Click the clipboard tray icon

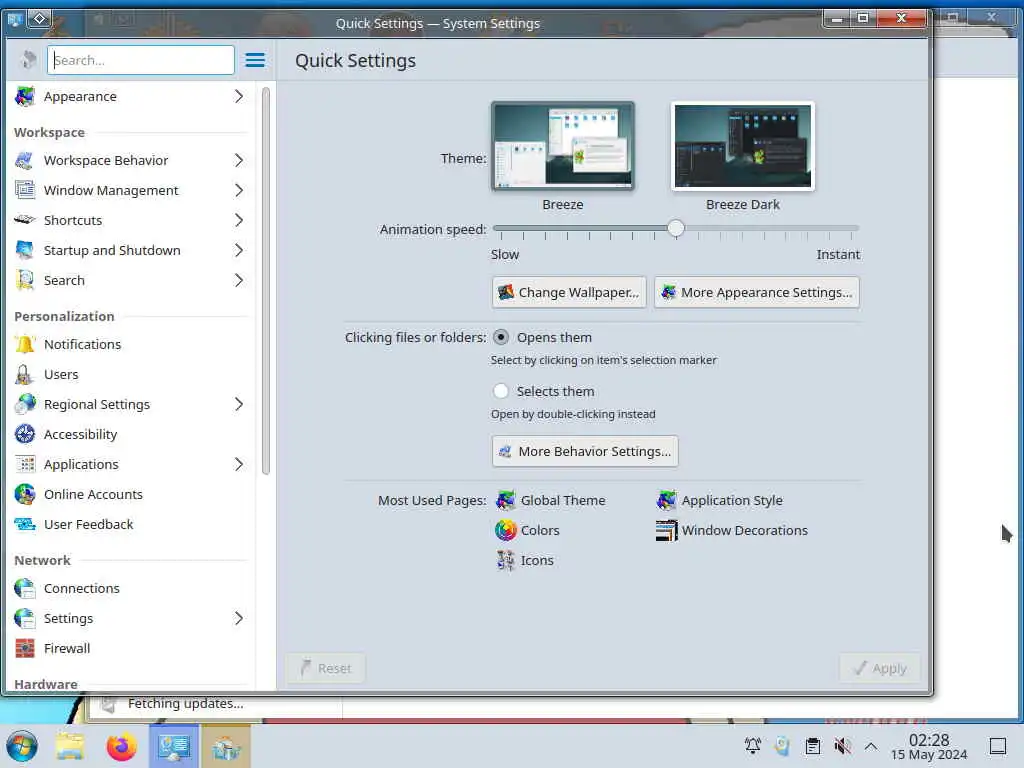point(812,746)
